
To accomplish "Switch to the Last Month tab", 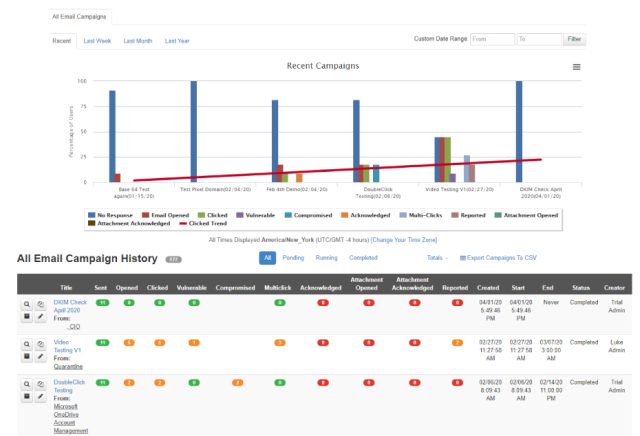I will pos(138,40).
